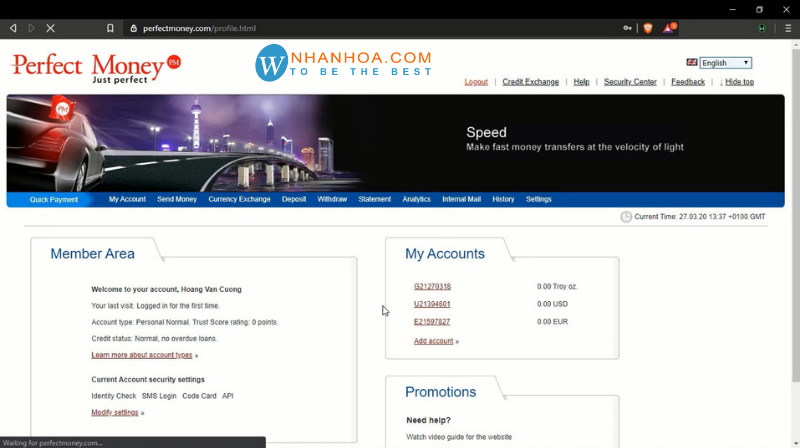Open the browser hamburger menu
The height and width of the screenshot is (448, 800).
point(787,28)
